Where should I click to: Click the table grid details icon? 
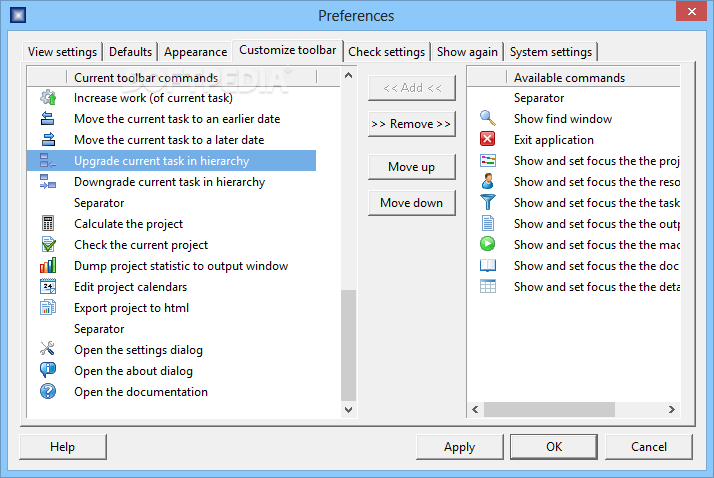click(x=488, y=286)
